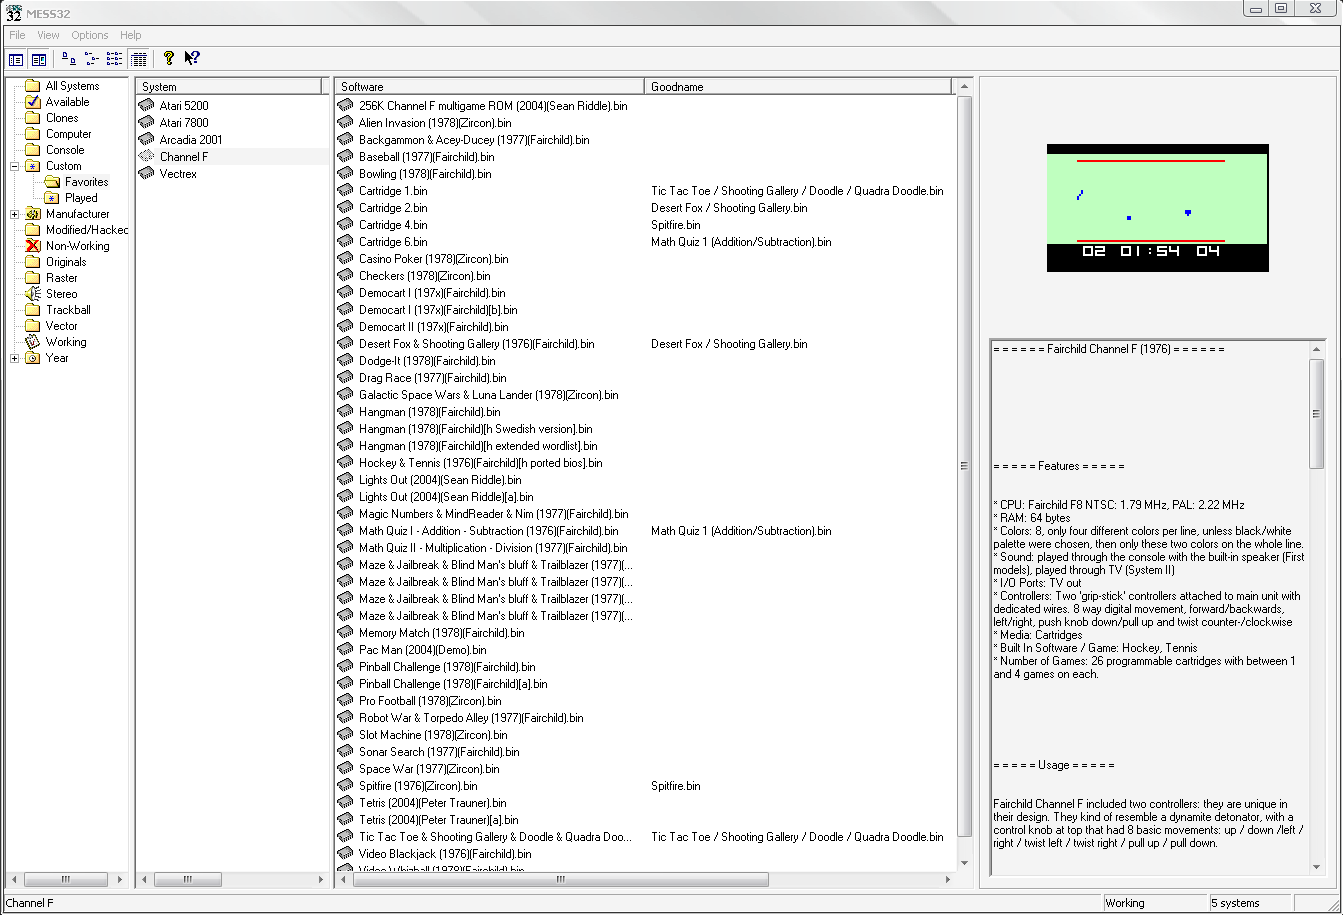Select the Computer folder
The image size is (1343, 915).
pos(68,134)
